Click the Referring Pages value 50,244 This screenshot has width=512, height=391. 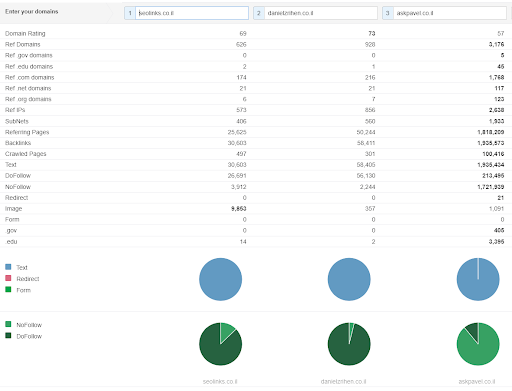[x=366, y=132]
